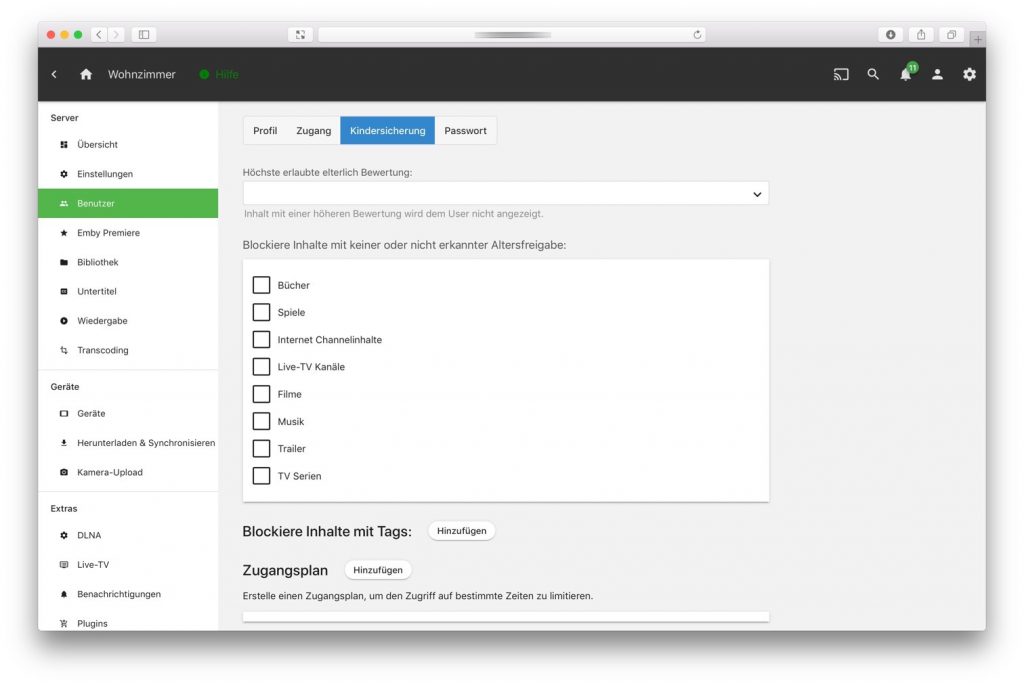Click Safari share button
This screenshot has height=685, width=1024.
pyautogui.click(x=921, y=35)
